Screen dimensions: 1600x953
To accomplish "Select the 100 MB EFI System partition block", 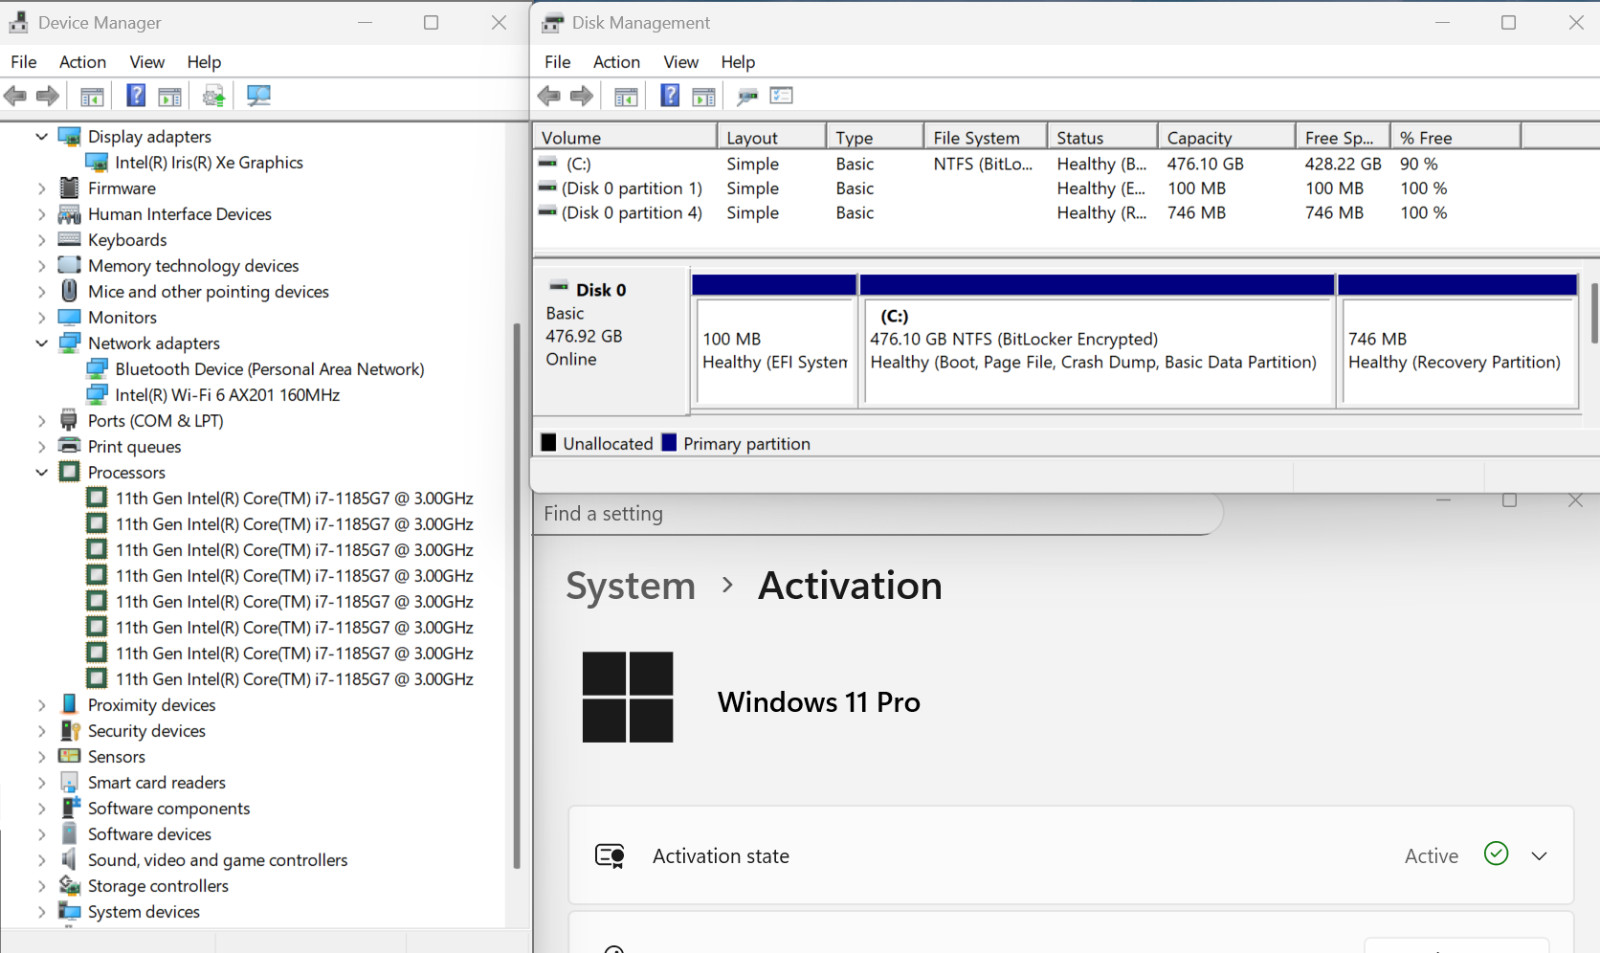I will 774,340.
